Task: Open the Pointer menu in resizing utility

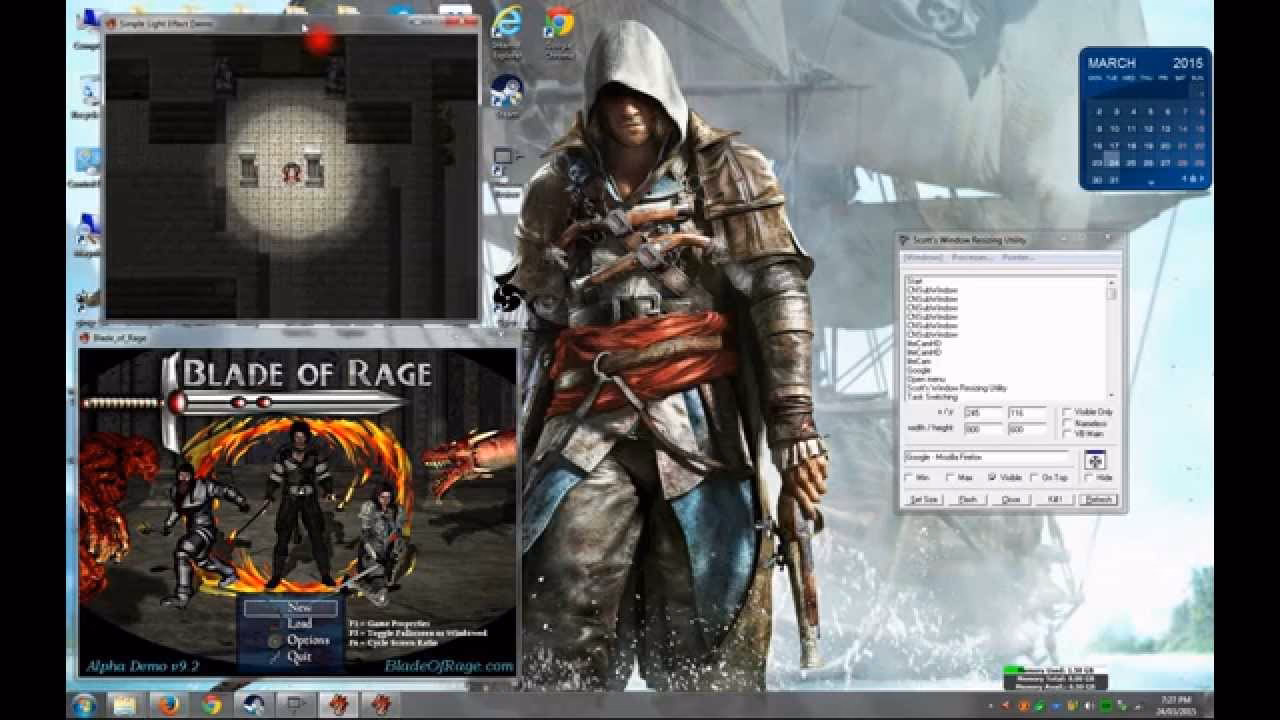Action: coord(1018,258)
